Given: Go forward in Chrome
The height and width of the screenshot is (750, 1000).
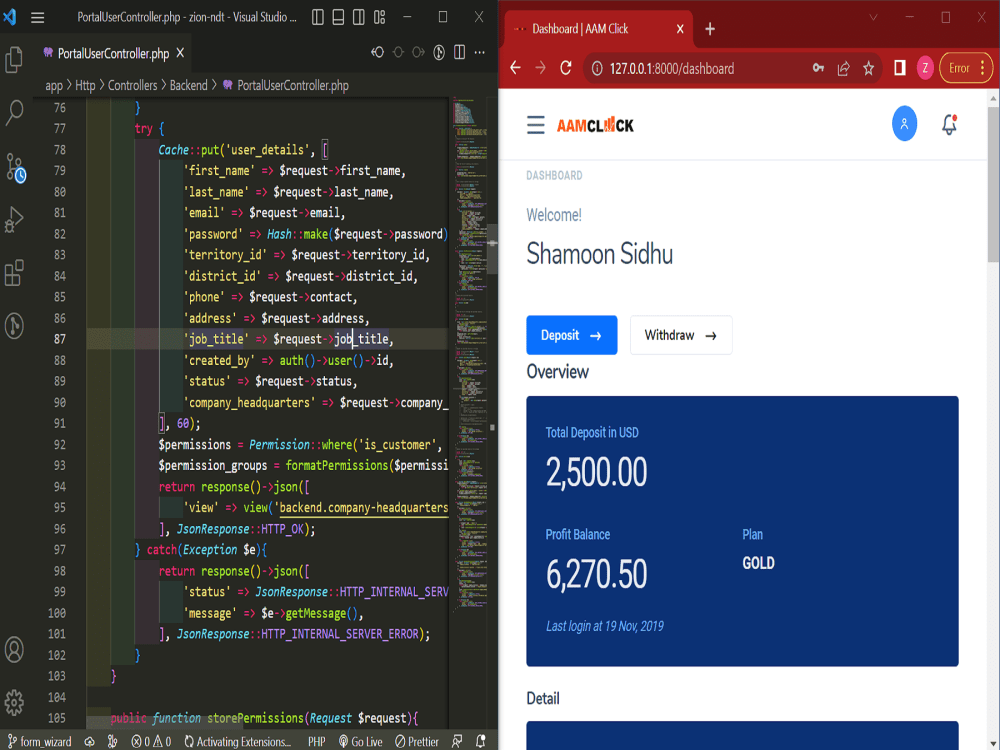Looking at the screenshot, I should (x=541, y=68).
